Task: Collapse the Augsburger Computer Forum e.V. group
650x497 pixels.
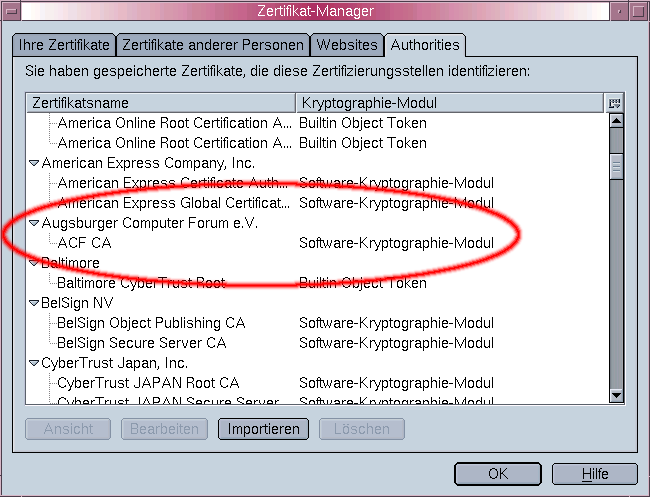Action: pyautogui.click(x=34, y=223)
